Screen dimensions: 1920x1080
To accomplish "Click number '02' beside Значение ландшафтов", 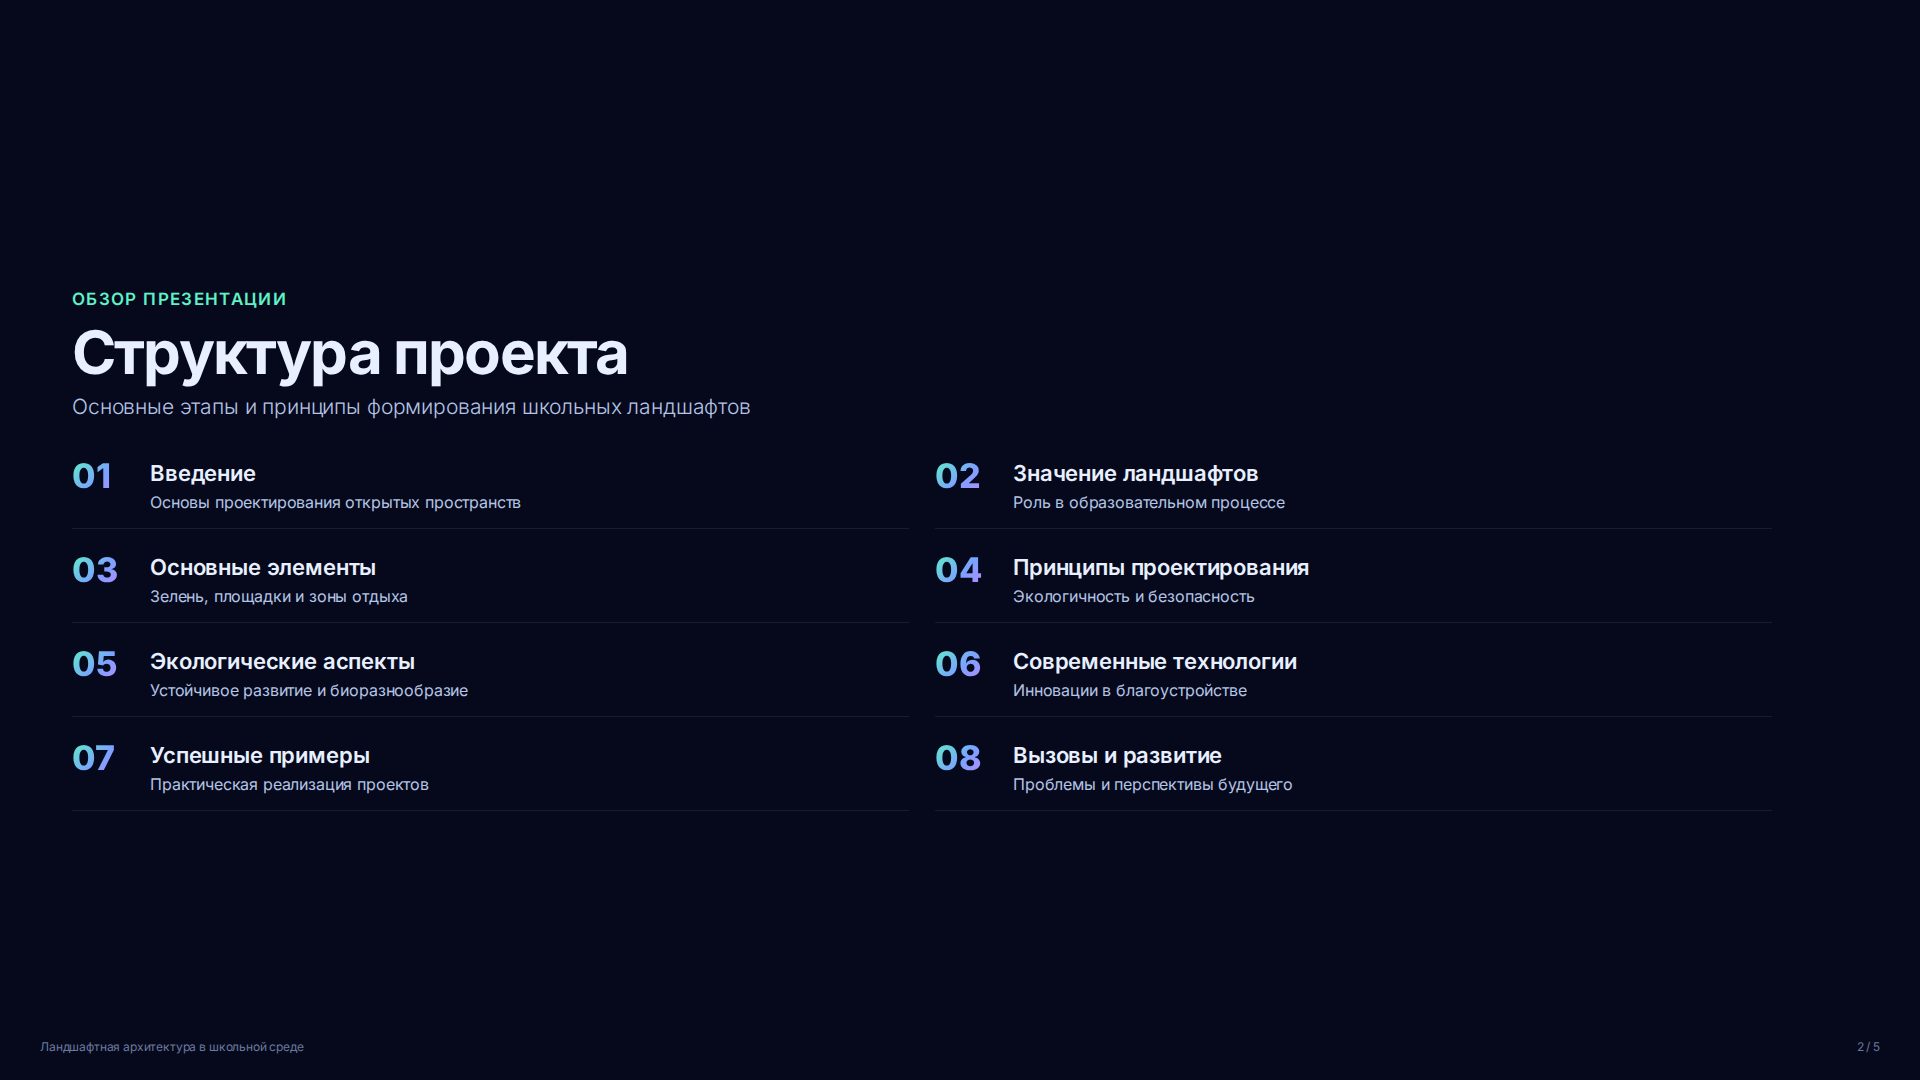I will tap(957, 476).
